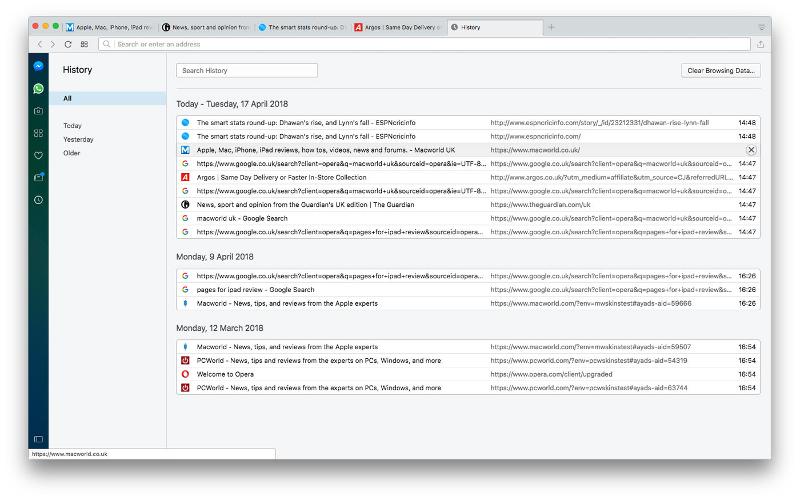Filter history by Older

pos(71,153)
